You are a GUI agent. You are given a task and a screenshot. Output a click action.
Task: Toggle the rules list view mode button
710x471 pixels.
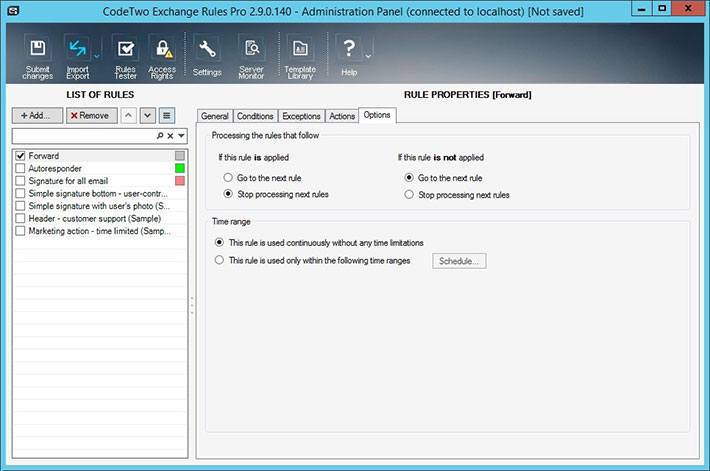(x=167, y=115)
